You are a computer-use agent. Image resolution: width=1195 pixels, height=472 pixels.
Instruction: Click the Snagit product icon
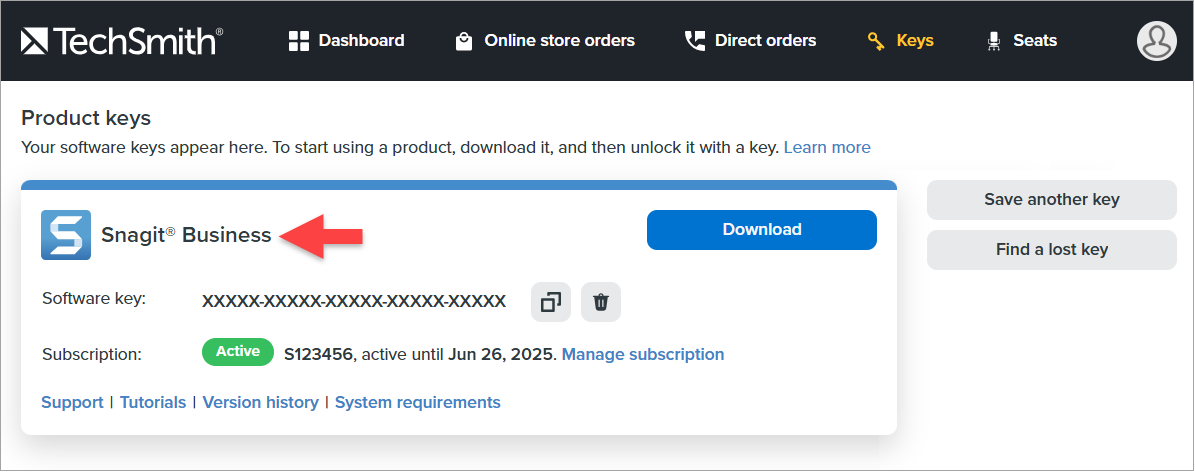coord(66,235)
